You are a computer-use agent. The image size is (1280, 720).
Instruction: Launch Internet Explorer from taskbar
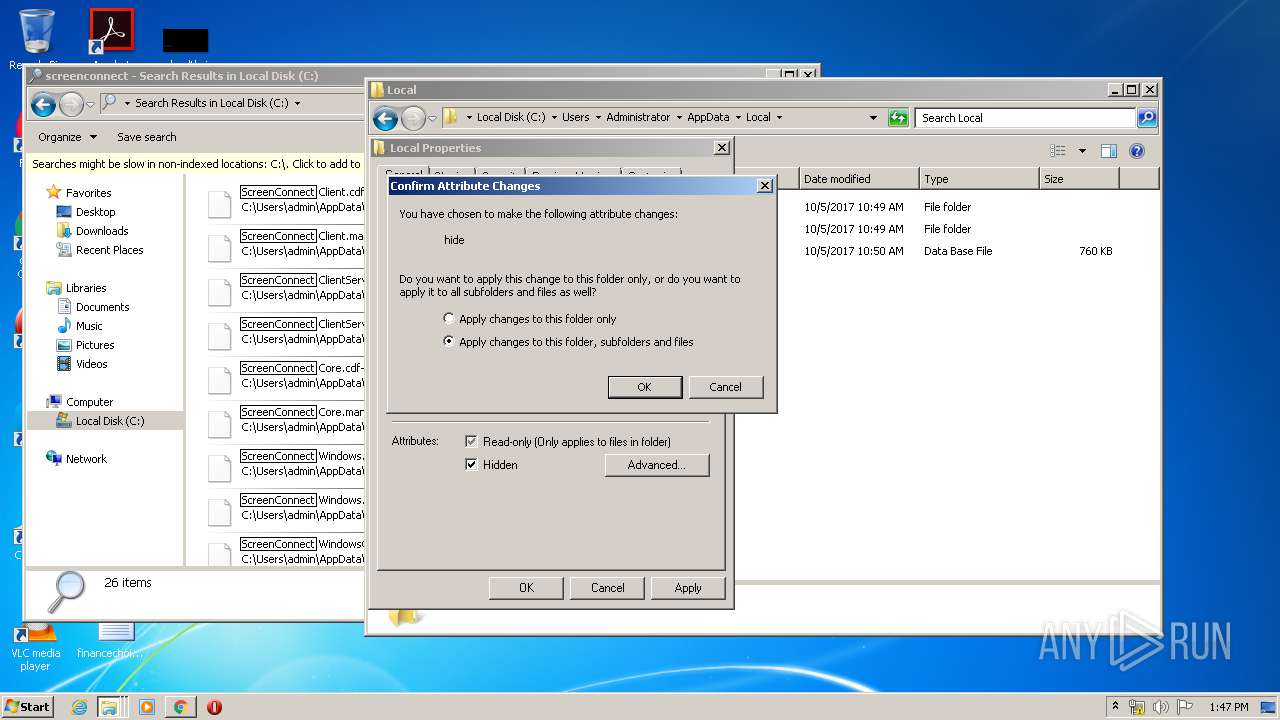pyautogui.click(x=79, y=707)
